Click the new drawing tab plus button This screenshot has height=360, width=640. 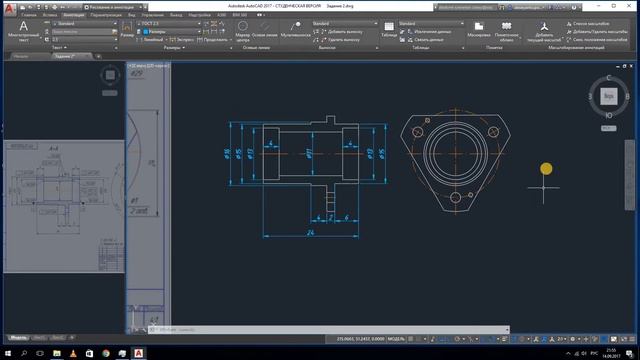point(98,56)
